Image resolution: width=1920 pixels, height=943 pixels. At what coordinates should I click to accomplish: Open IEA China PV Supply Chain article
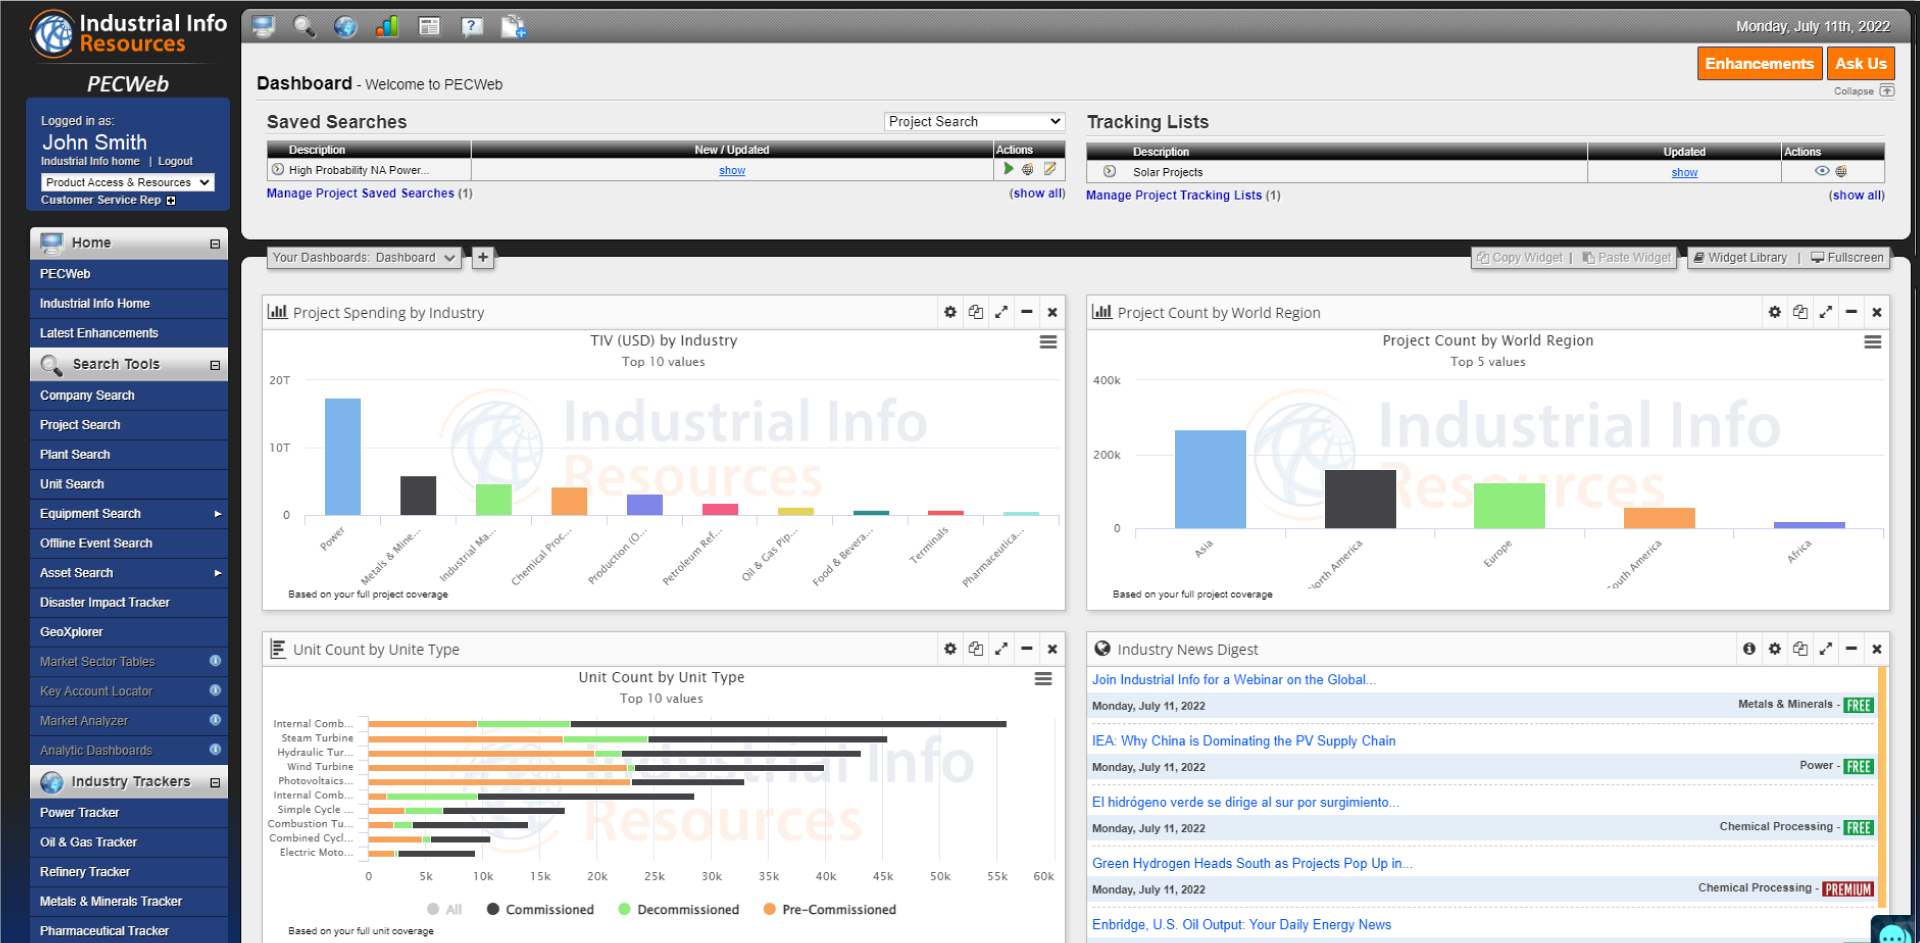pyautogui.click(x=1243, y=740)
